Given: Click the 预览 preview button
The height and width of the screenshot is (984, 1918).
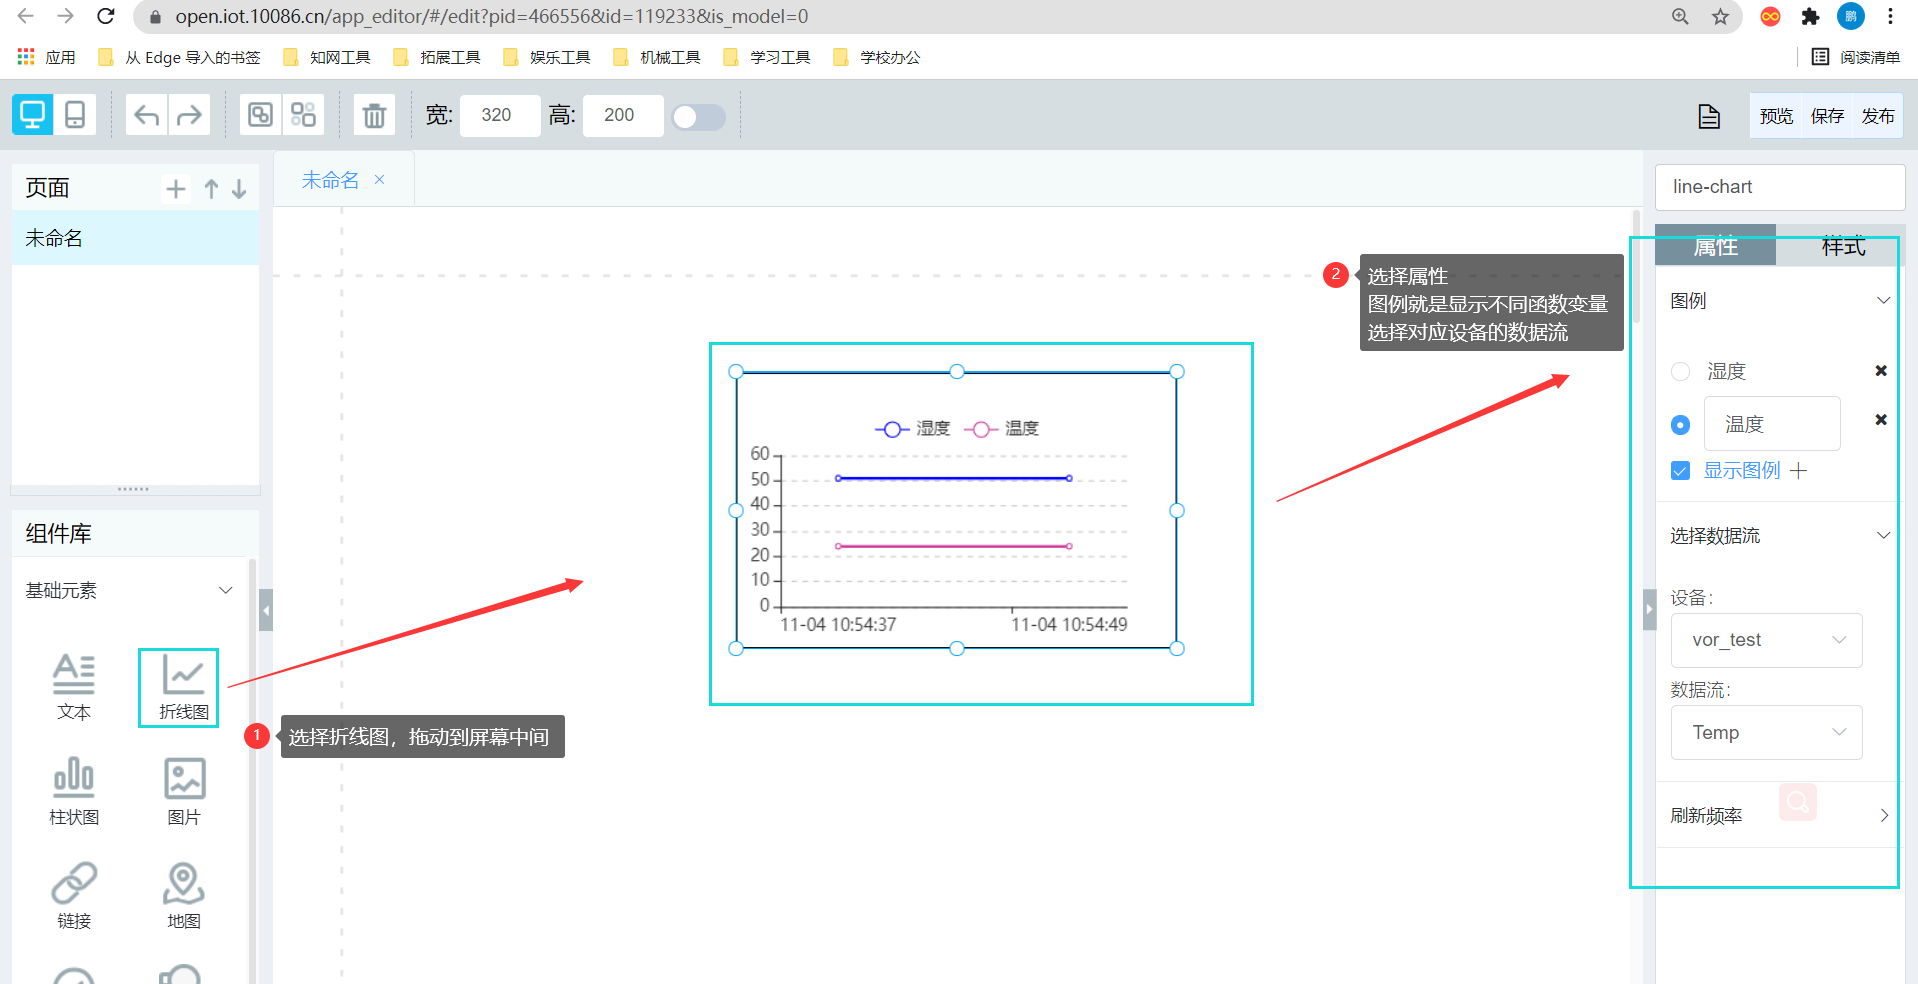Looking at the screenshot, I should [x=1776, y=117].
